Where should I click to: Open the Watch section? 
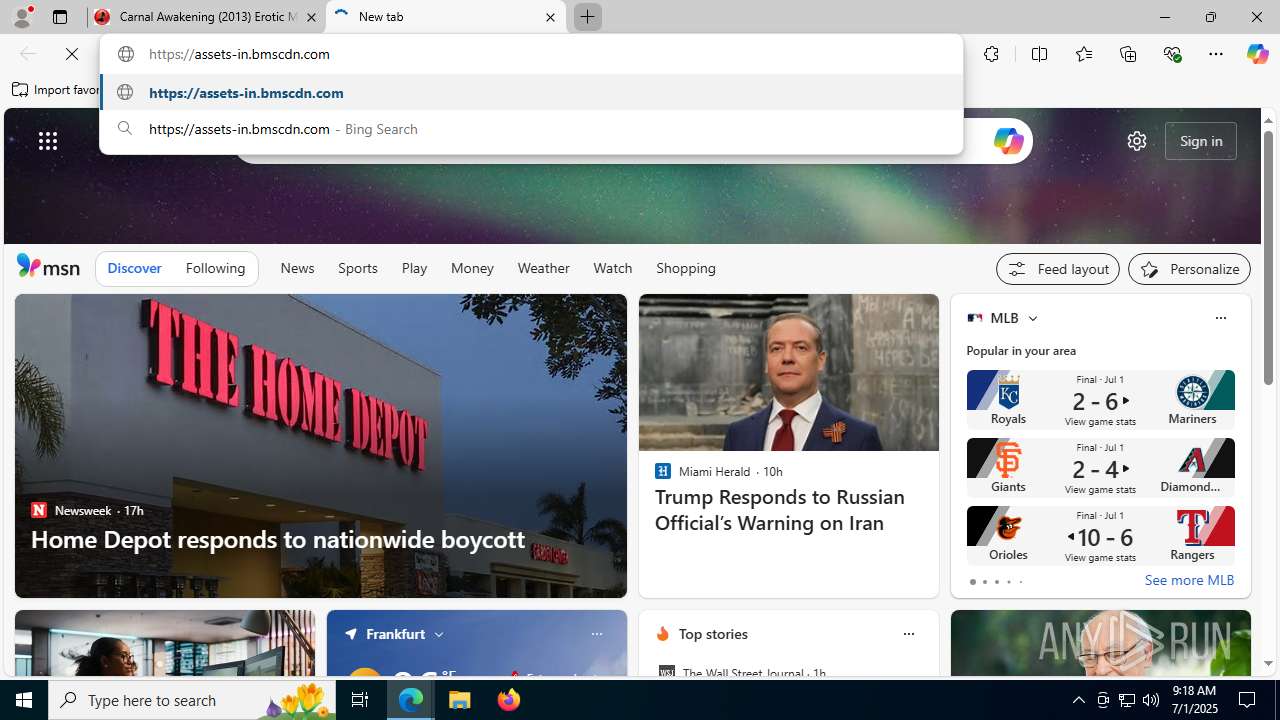click(x=612, y=268)
